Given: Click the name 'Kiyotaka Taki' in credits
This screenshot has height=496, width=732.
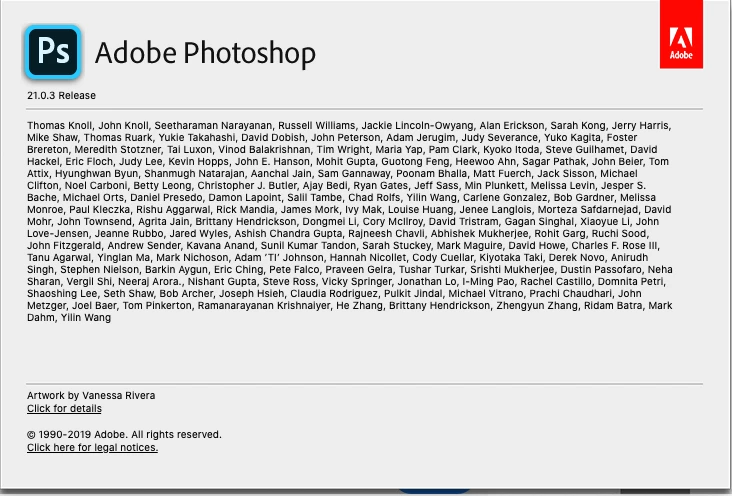Looking at the screenshot, I should 511,258.
